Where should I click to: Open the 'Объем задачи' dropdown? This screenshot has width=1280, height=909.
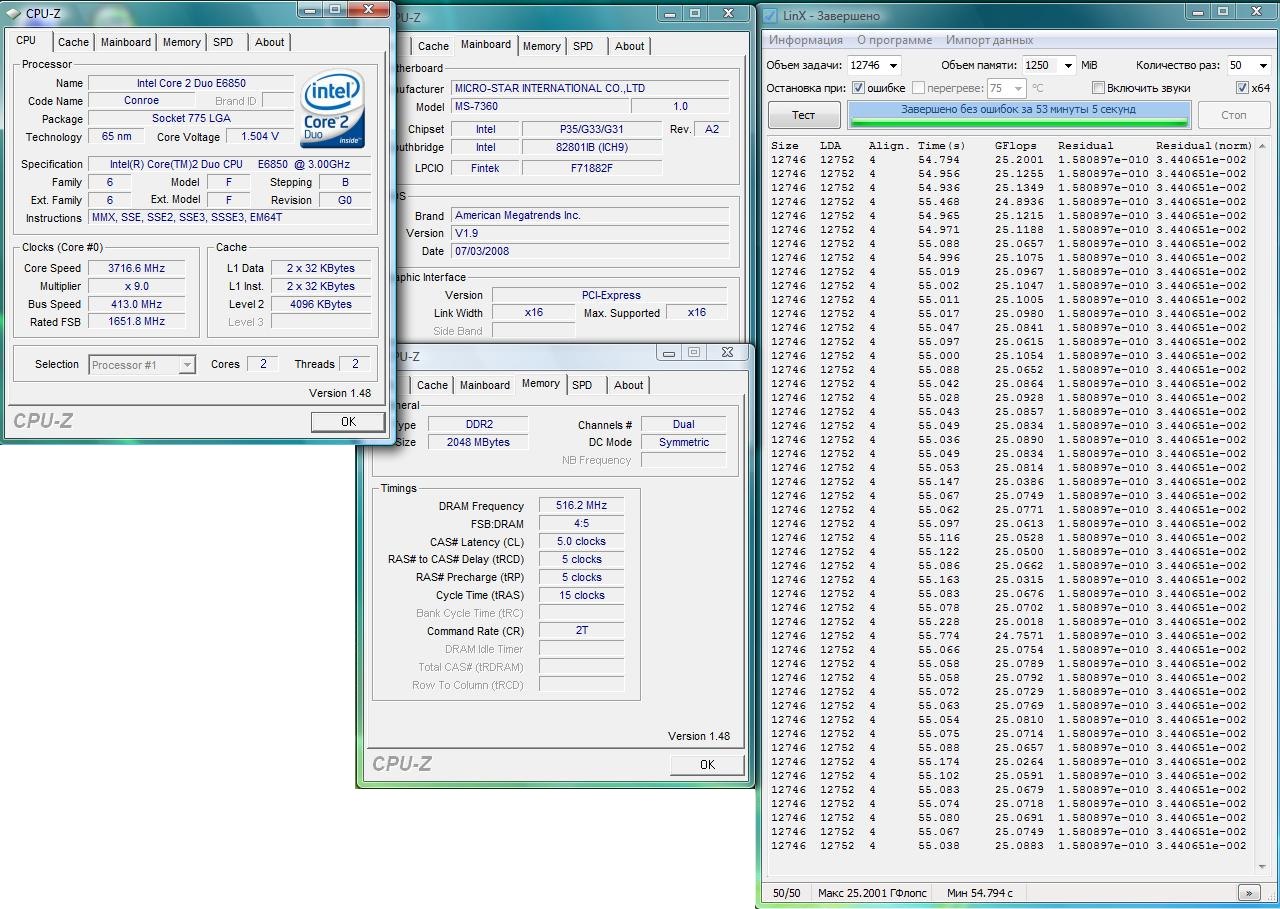[892, 65]
